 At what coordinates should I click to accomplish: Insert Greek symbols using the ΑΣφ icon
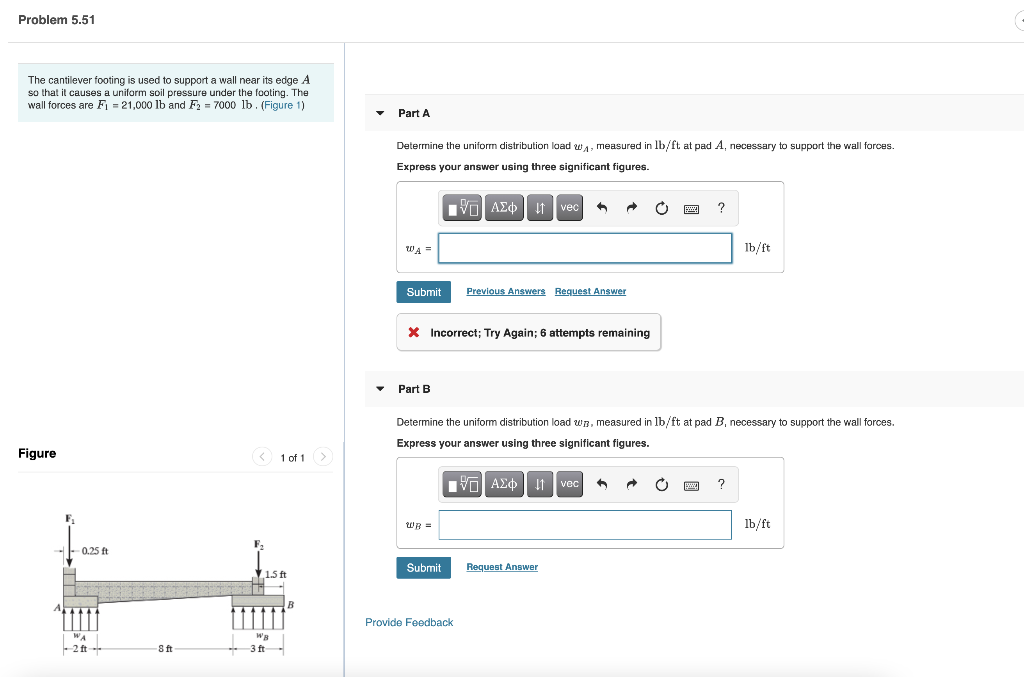[x=504, y=207]
